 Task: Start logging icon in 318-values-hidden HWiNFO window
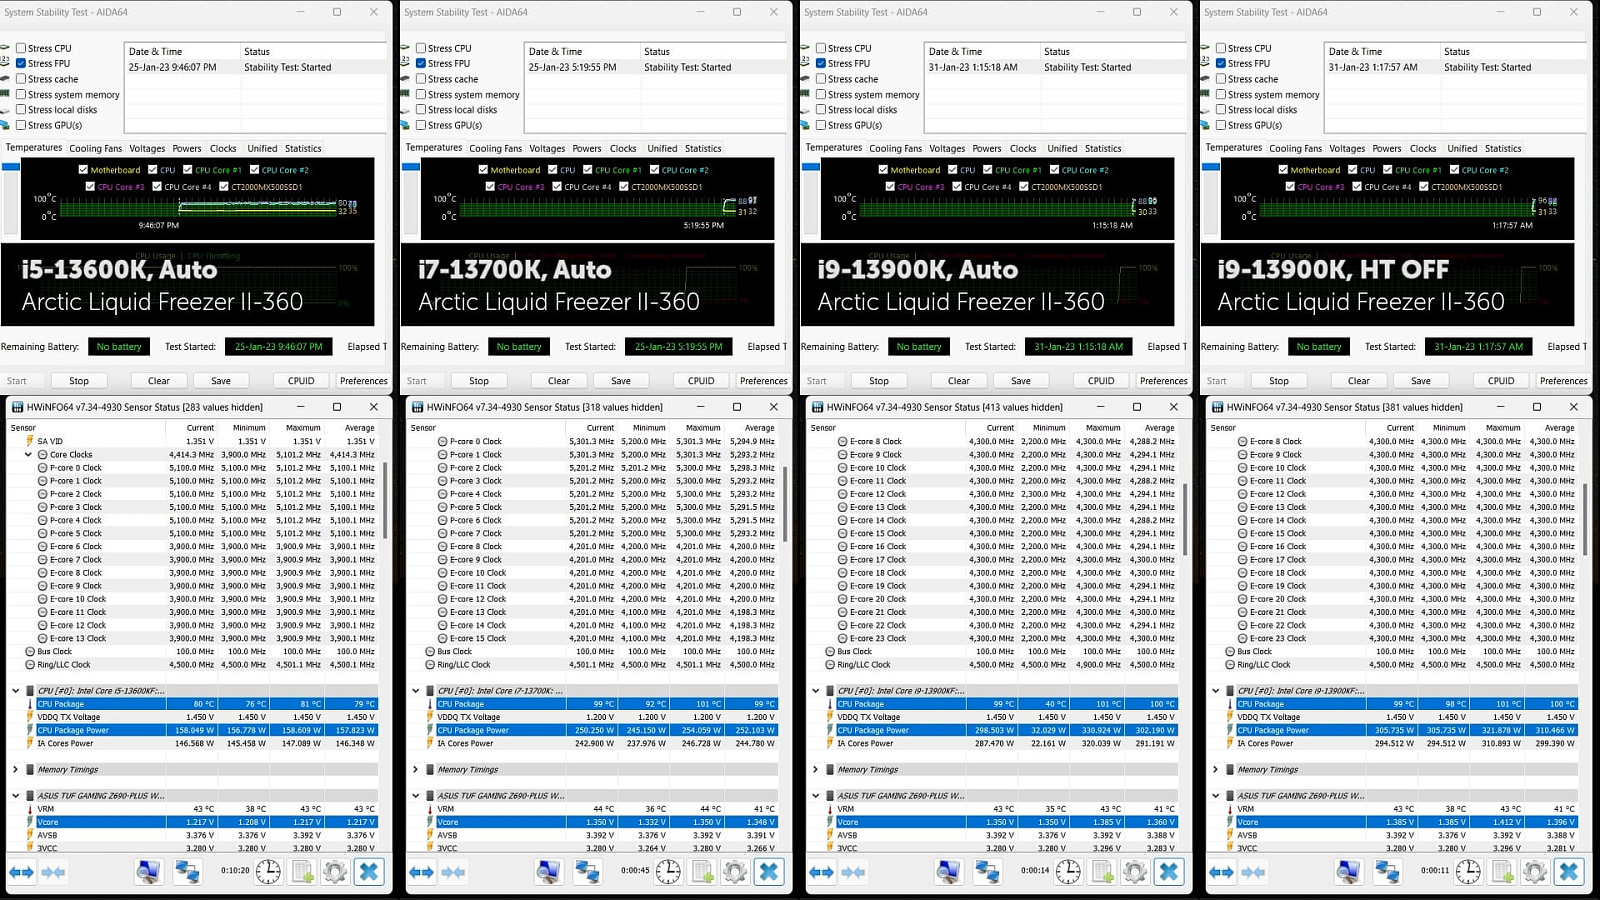pyautogui.click(x=703, y=872)
